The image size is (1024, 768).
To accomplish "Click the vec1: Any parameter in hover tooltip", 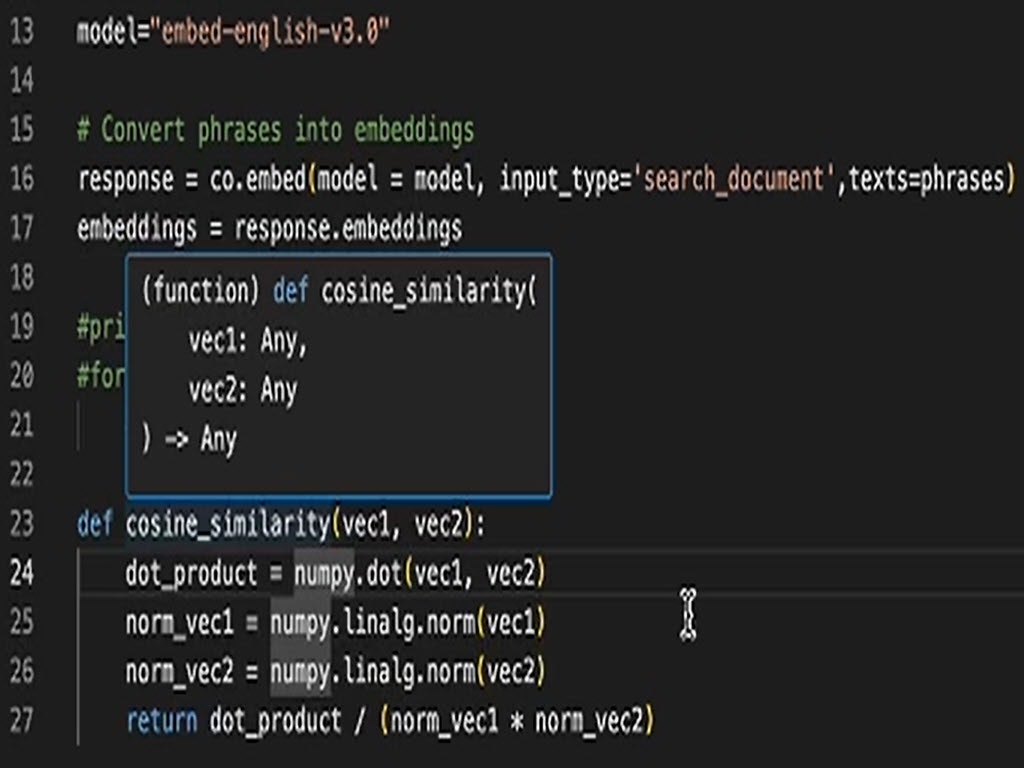I will [247, 342].
